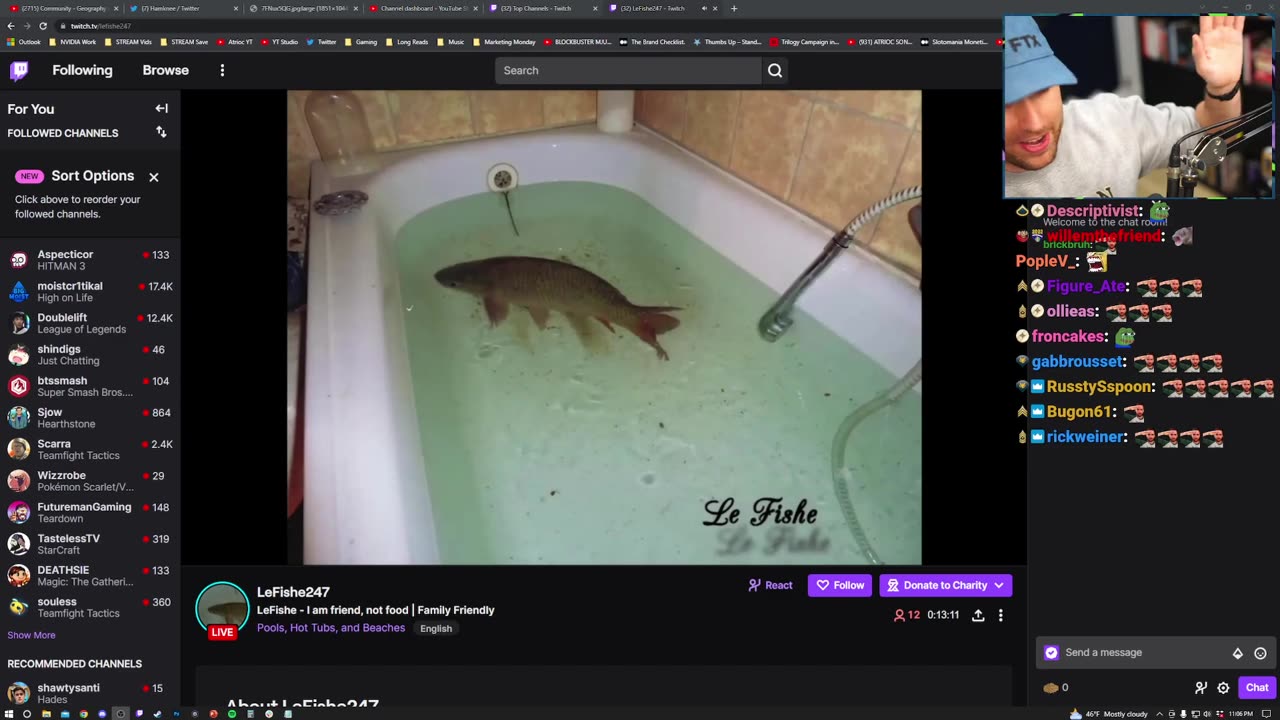
Task: Open the Marketing Monday bookmark folder
Action: tap(504, 42)
